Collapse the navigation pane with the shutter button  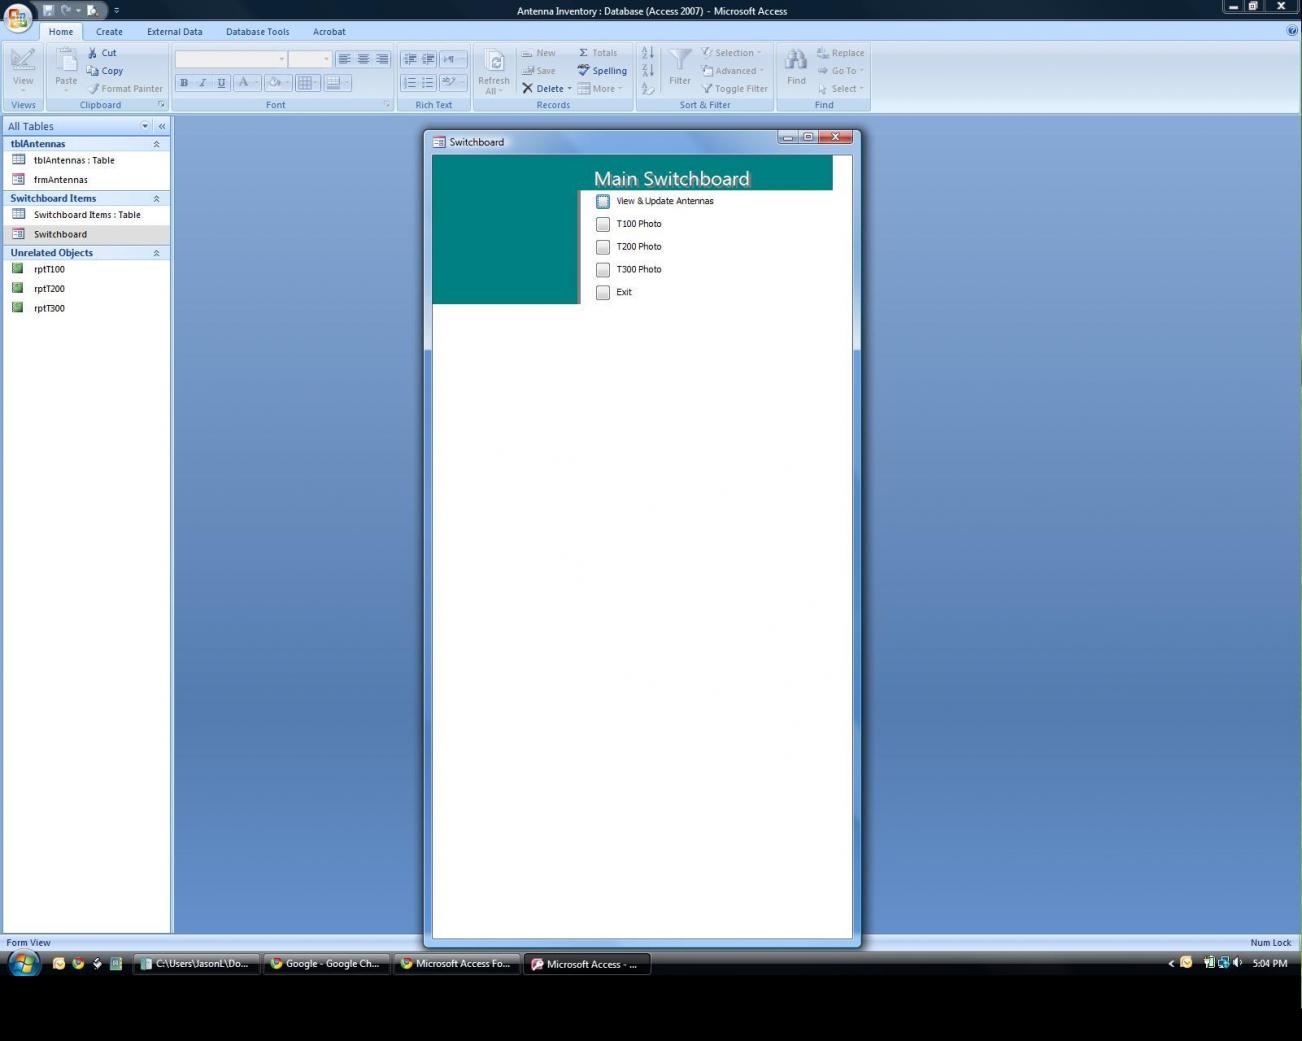[x=162, y=126]
